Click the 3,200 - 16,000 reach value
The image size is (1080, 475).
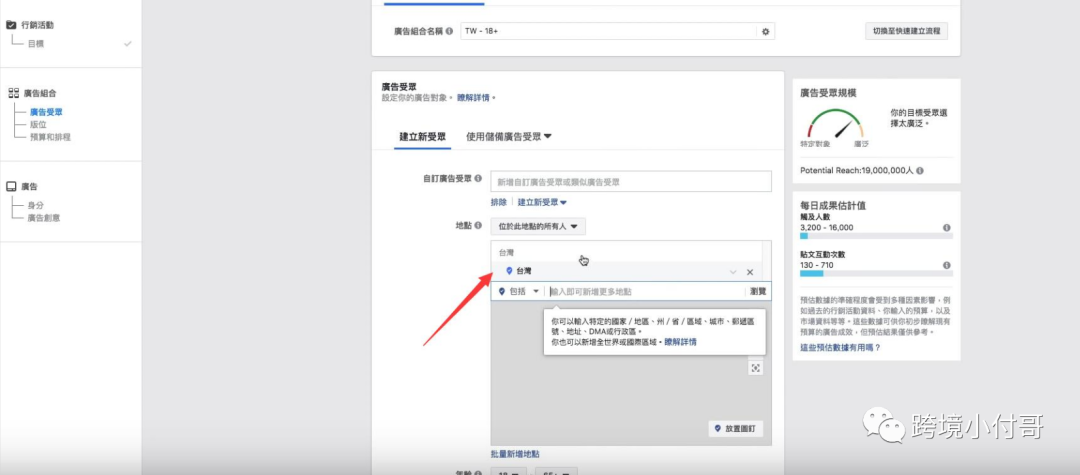827,227
